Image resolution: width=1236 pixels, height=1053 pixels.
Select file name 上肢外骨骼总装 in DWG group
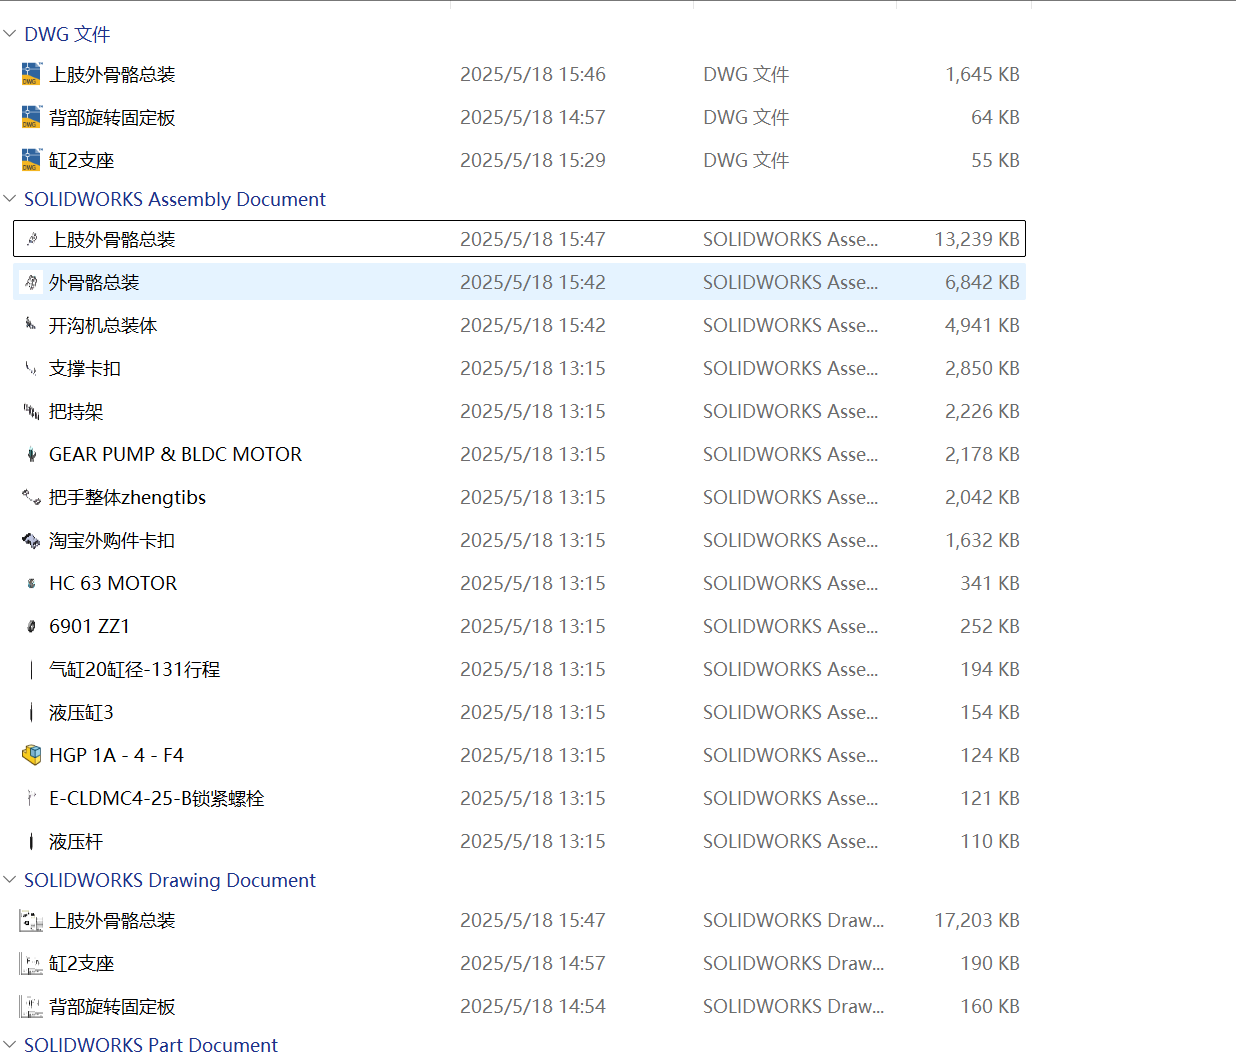point(112,74)
